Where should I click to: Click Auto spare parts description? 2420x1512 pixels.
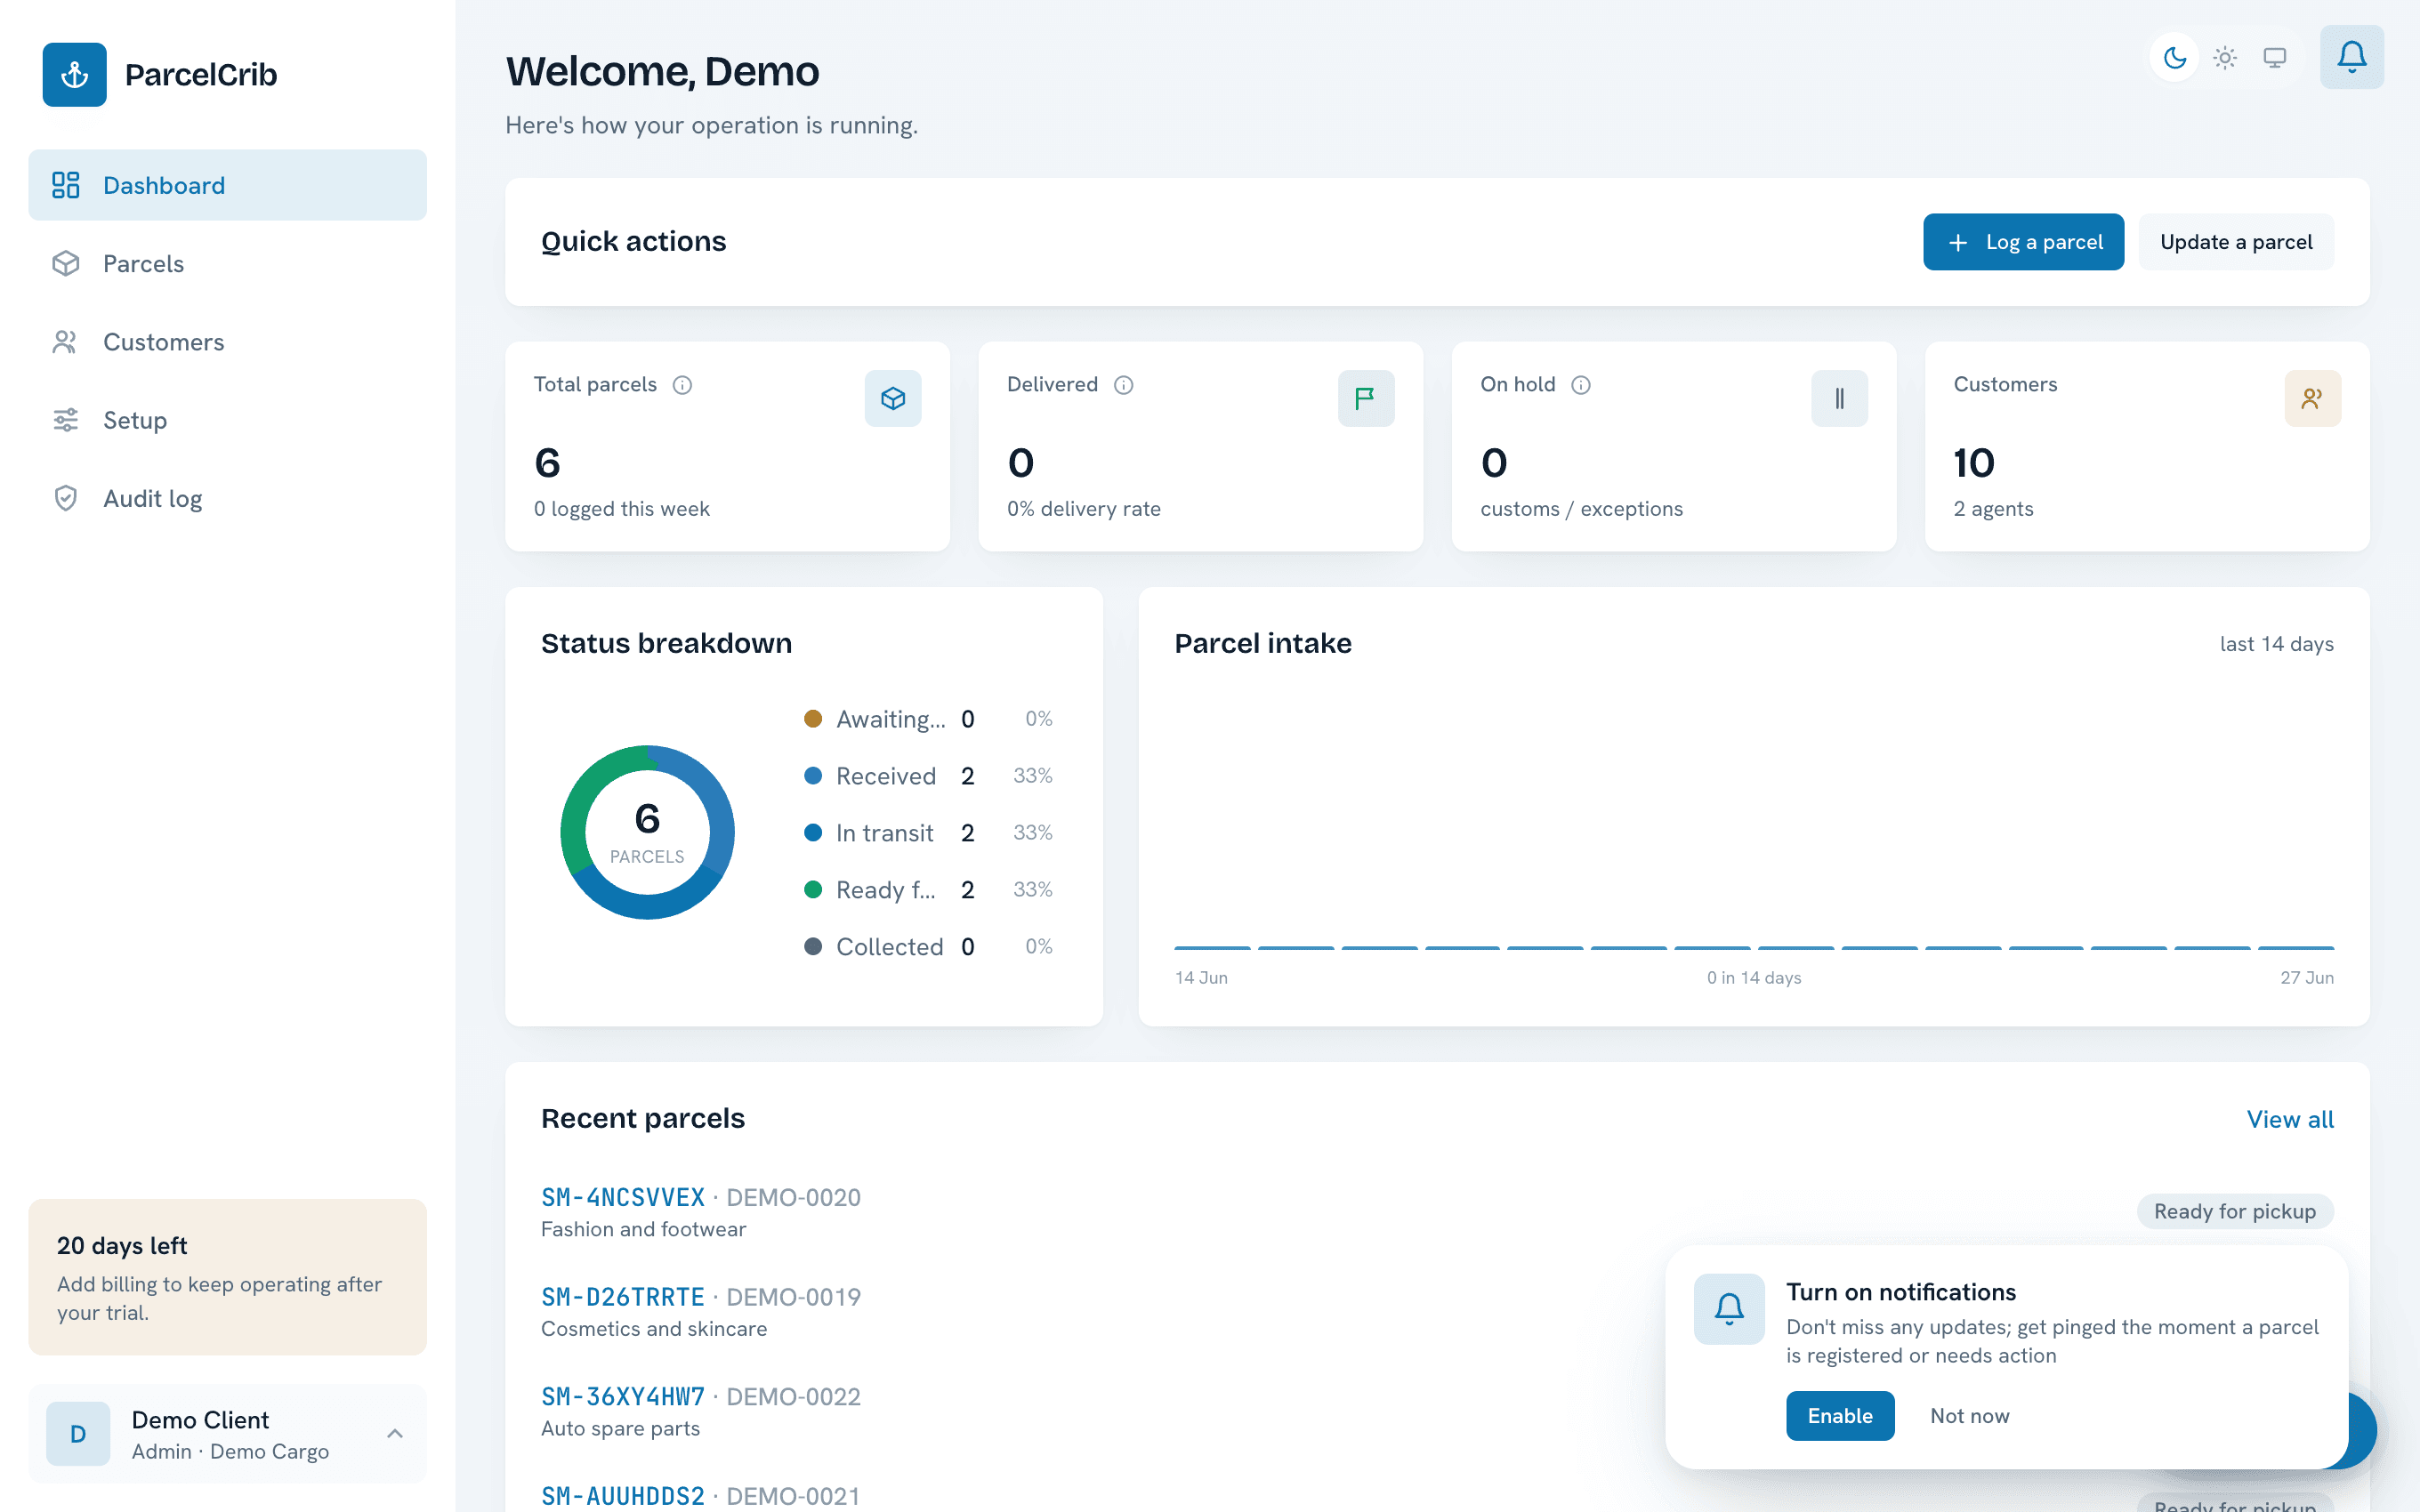pos(620,1428)
